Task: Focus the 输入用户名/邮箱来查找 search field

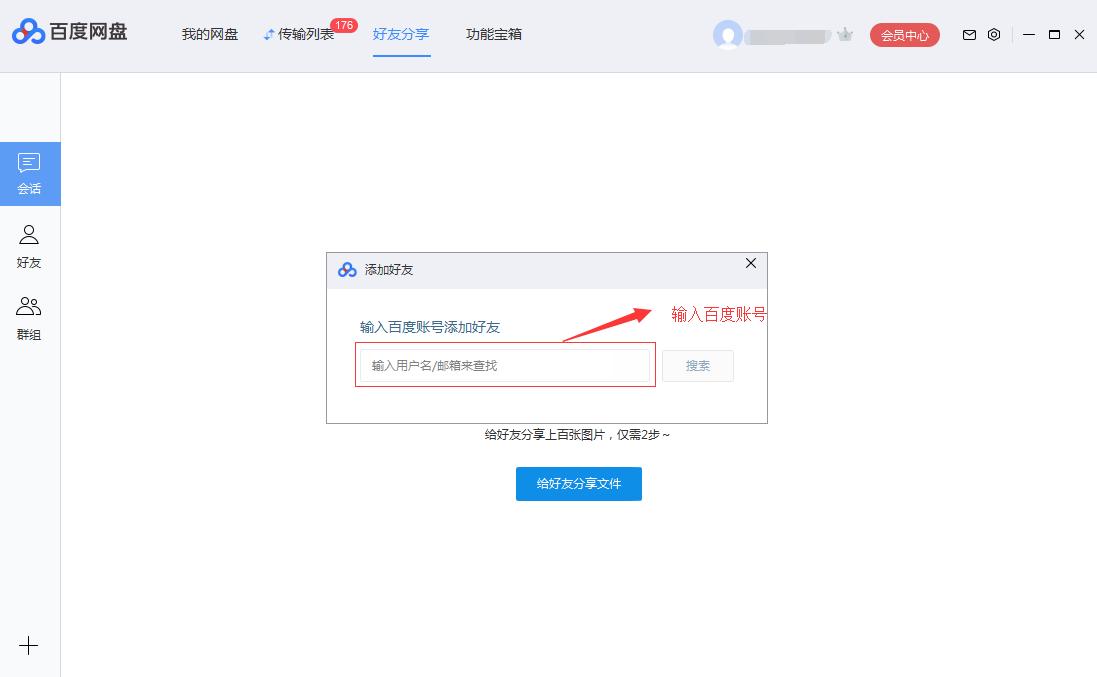Action: click(505, 365)
